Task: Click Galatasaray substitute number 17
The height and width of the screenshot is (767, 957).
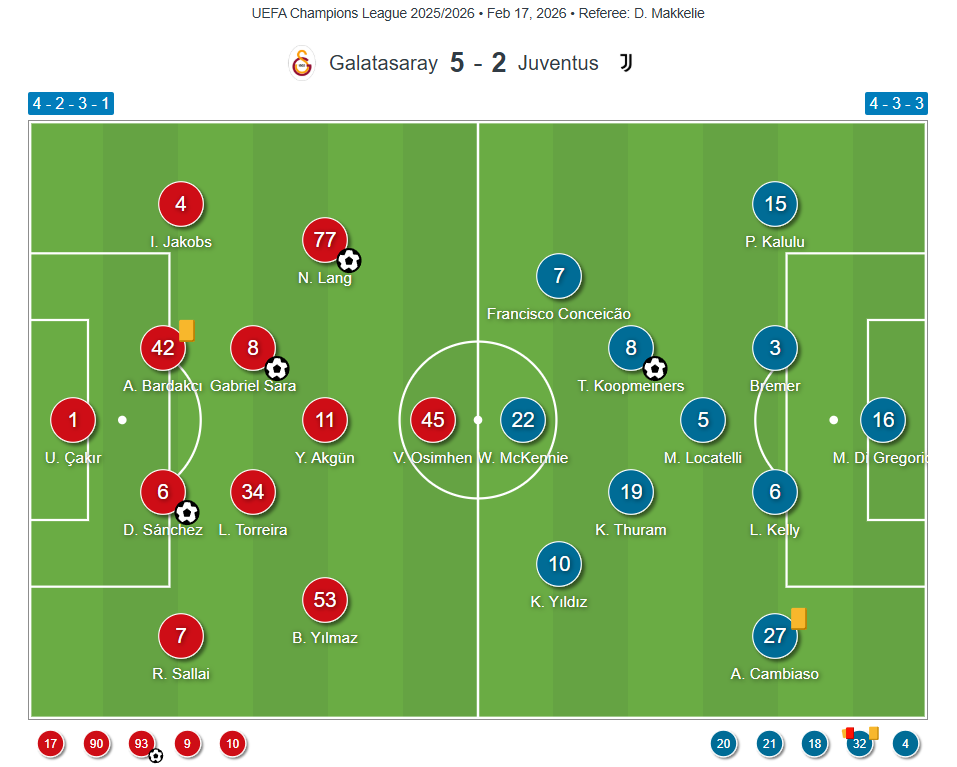Action: click(51, 744)
